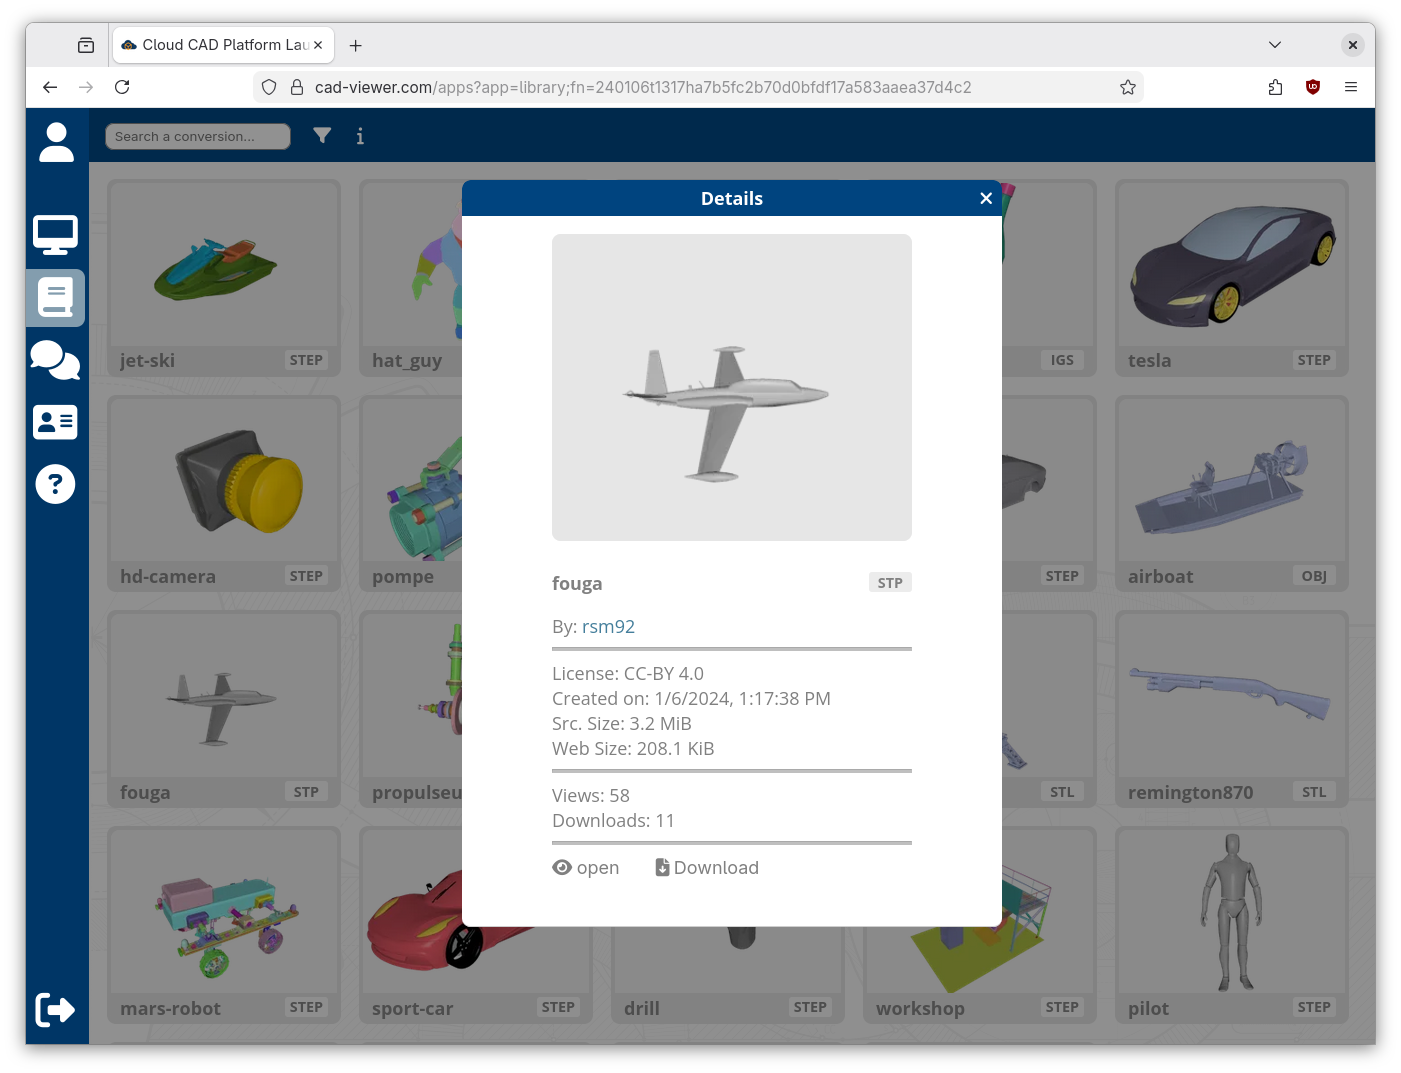Open a new browser tab

(x=356, y=45)
